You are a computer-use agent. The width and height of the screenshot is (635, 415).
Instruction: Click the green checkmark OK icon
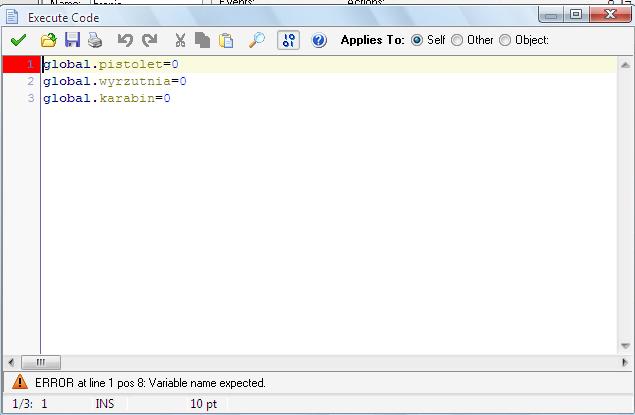coord(18,41)
